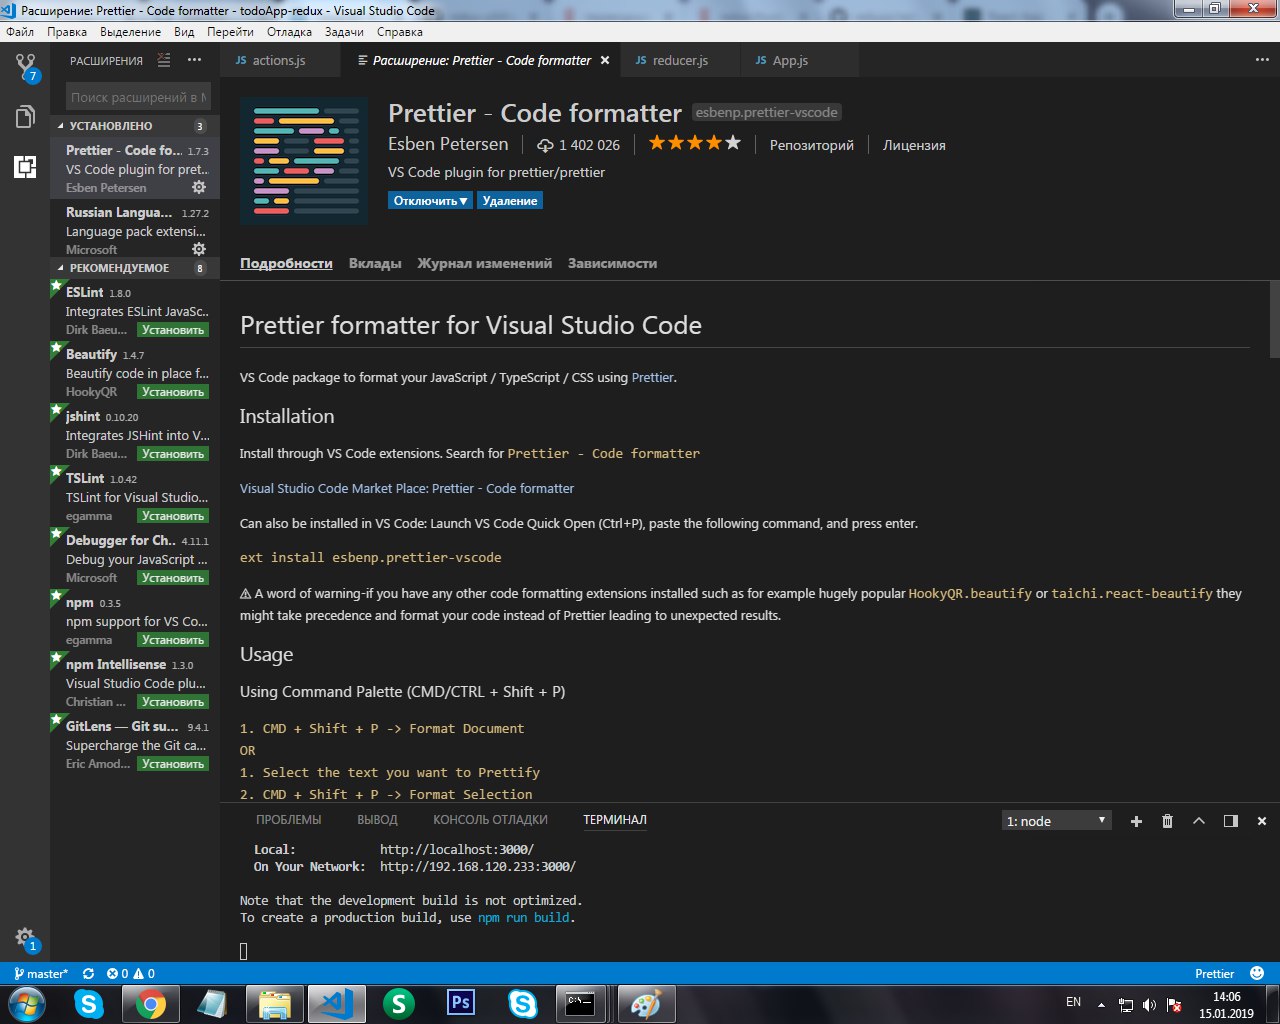Install the TSLint extension

pyautogui.click(x=172, y=516)
